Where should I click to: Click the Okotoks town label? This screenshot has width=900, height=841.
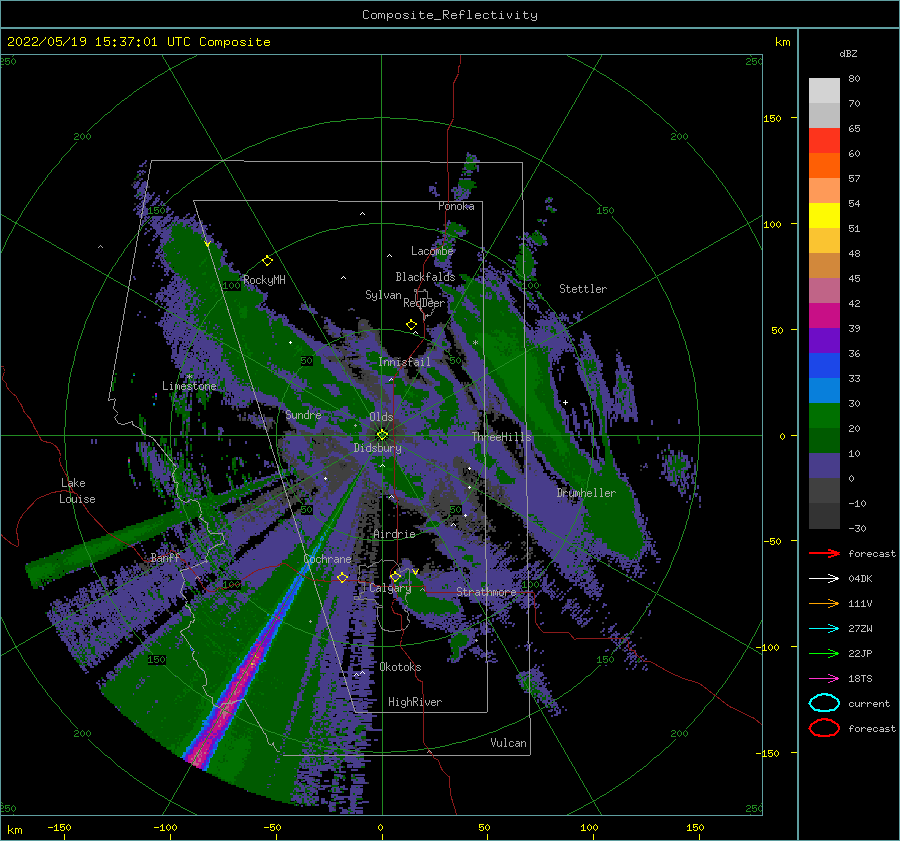pyautogui.click(x=400, y=667)
